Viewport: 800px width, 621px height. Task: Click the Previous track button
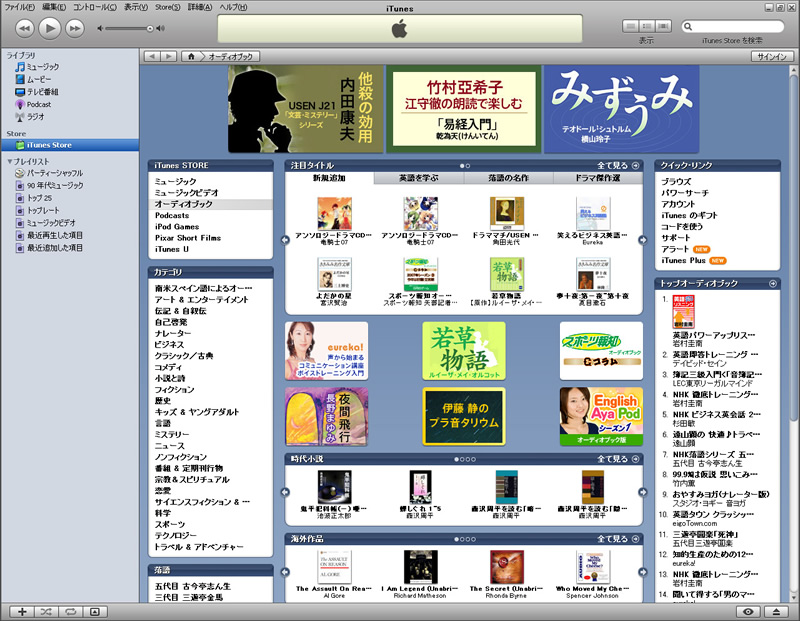tap(24, 28)
